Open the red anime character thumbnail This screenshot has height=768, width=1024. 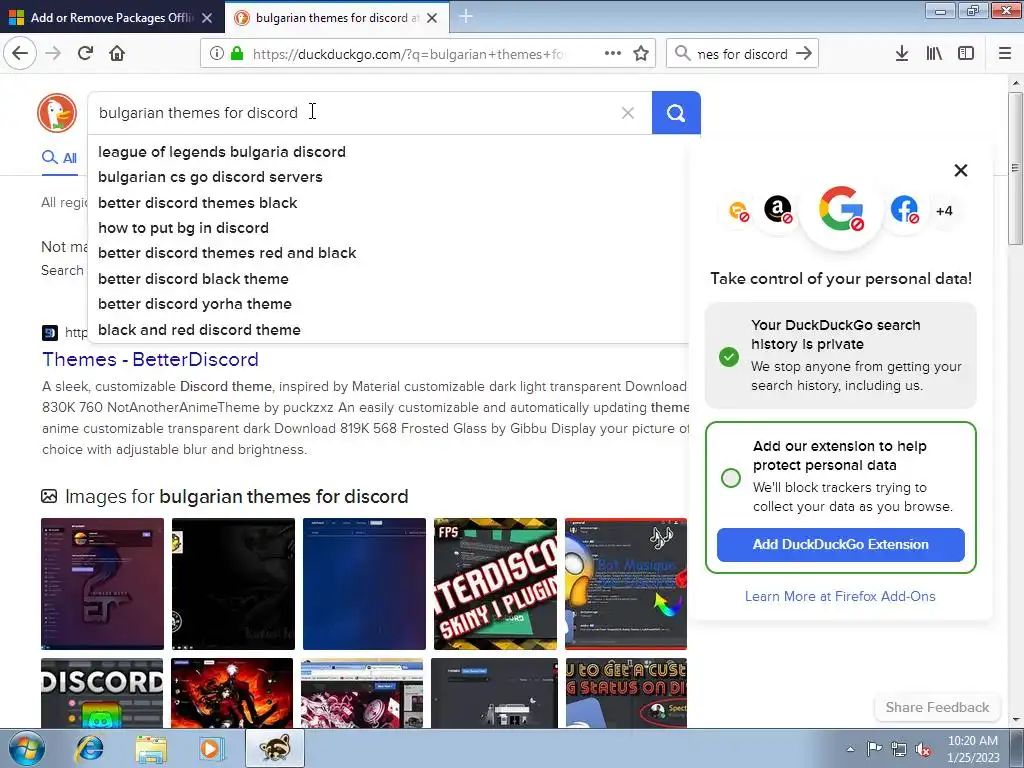click(232, 693)
